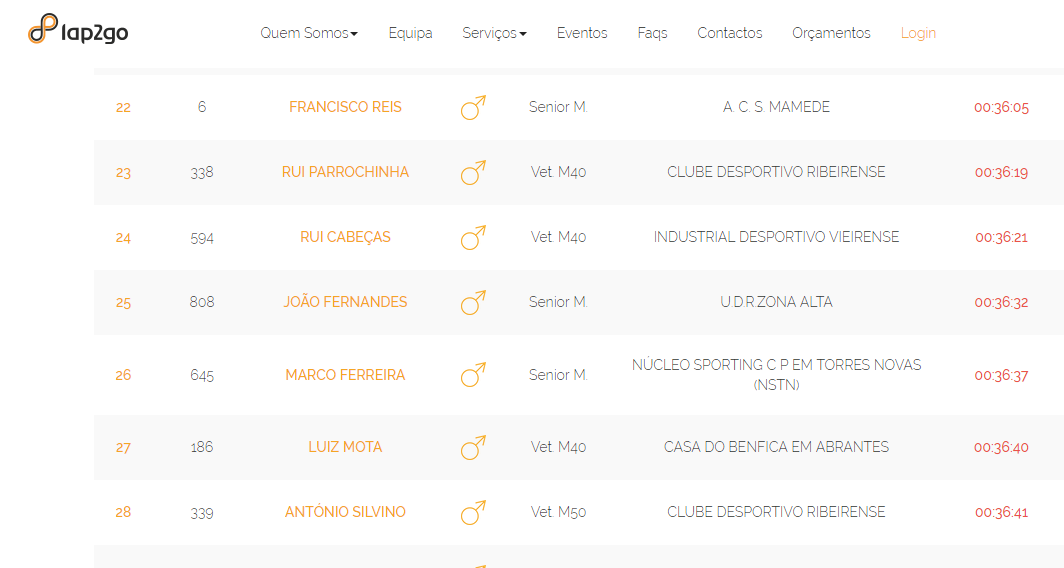Image resolution: width=1064 pixels, height=568 pixels.
Task: Select the ANTÓNIO SILVINO name link
Action: [x=345, y=512]
